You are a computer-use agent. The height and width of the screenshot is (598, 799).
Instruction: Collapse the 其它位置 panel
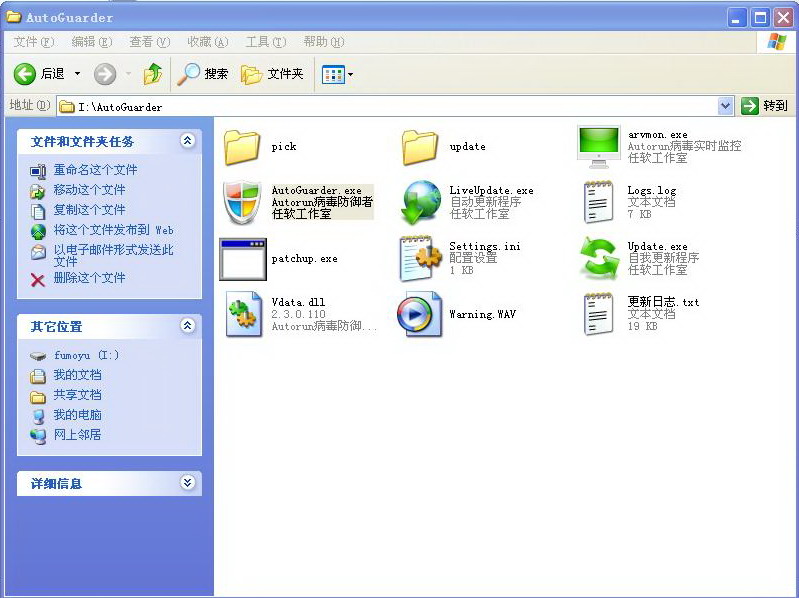pos(188,325)
